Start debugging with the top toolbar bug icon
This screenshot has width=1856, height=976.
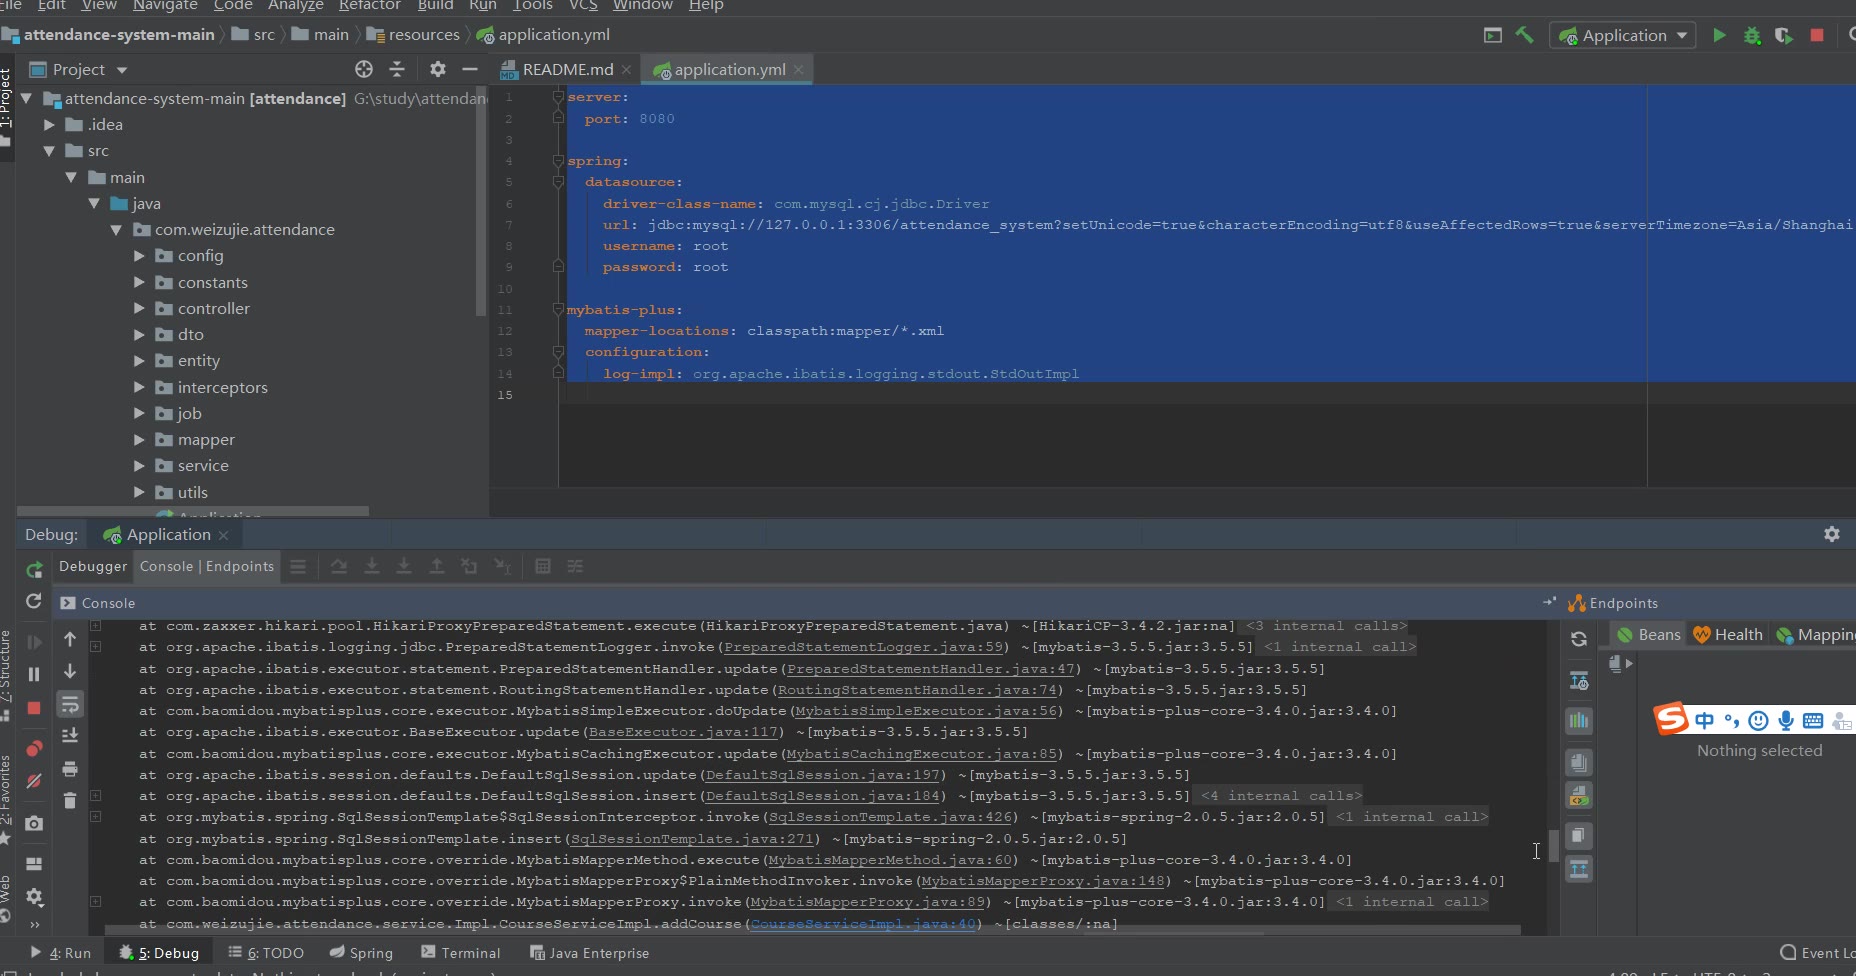point(1752,35)
